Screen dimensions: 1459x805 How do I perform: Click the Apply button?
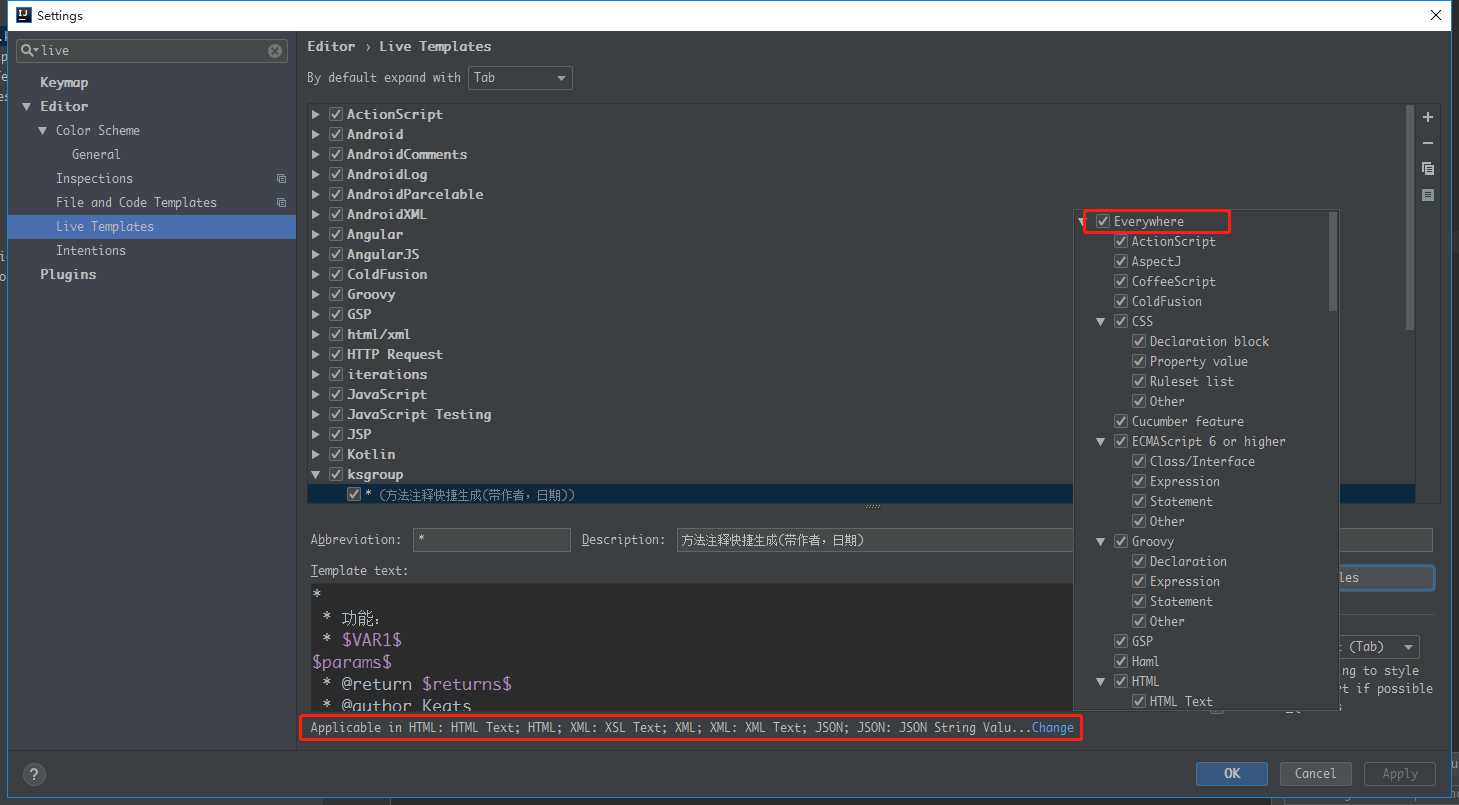tap(1400, 773)
